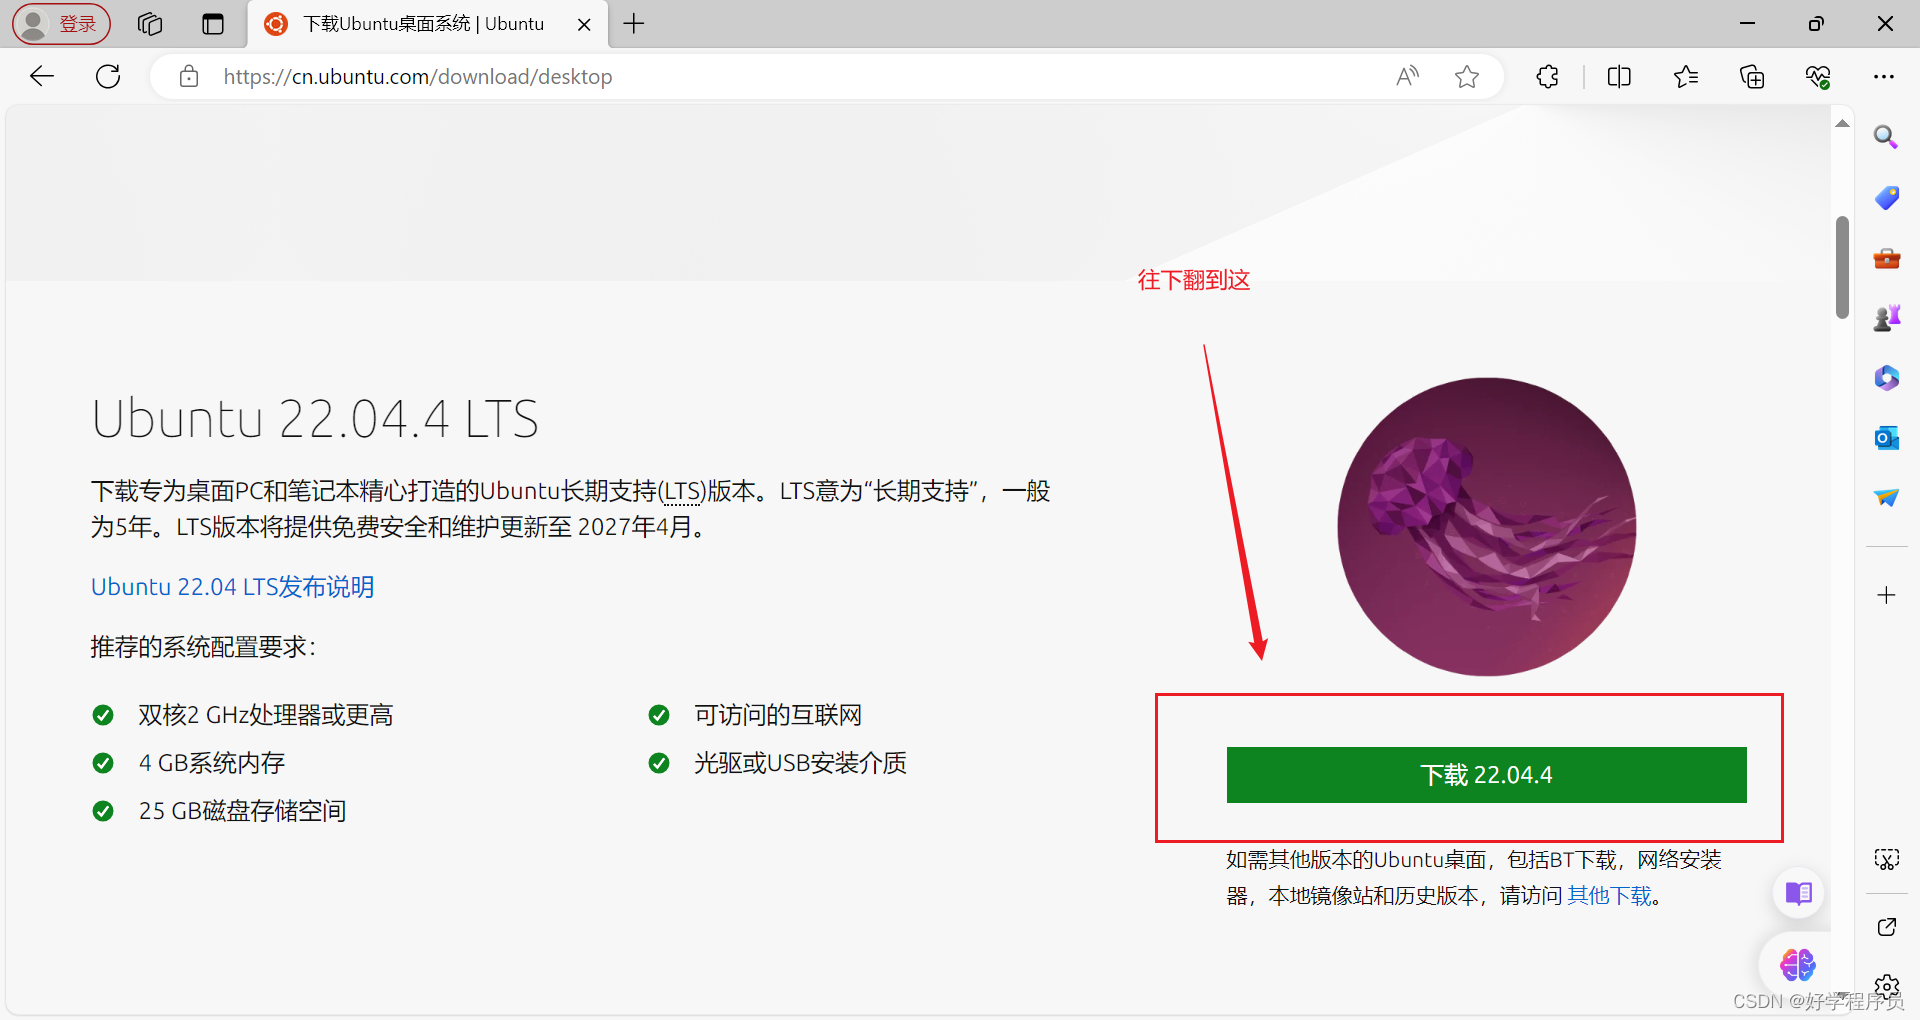The width and height of the screenshot is (1920, 1020).
Task: Open Collections in the toolbar
Action: [x=1752, y=76]
